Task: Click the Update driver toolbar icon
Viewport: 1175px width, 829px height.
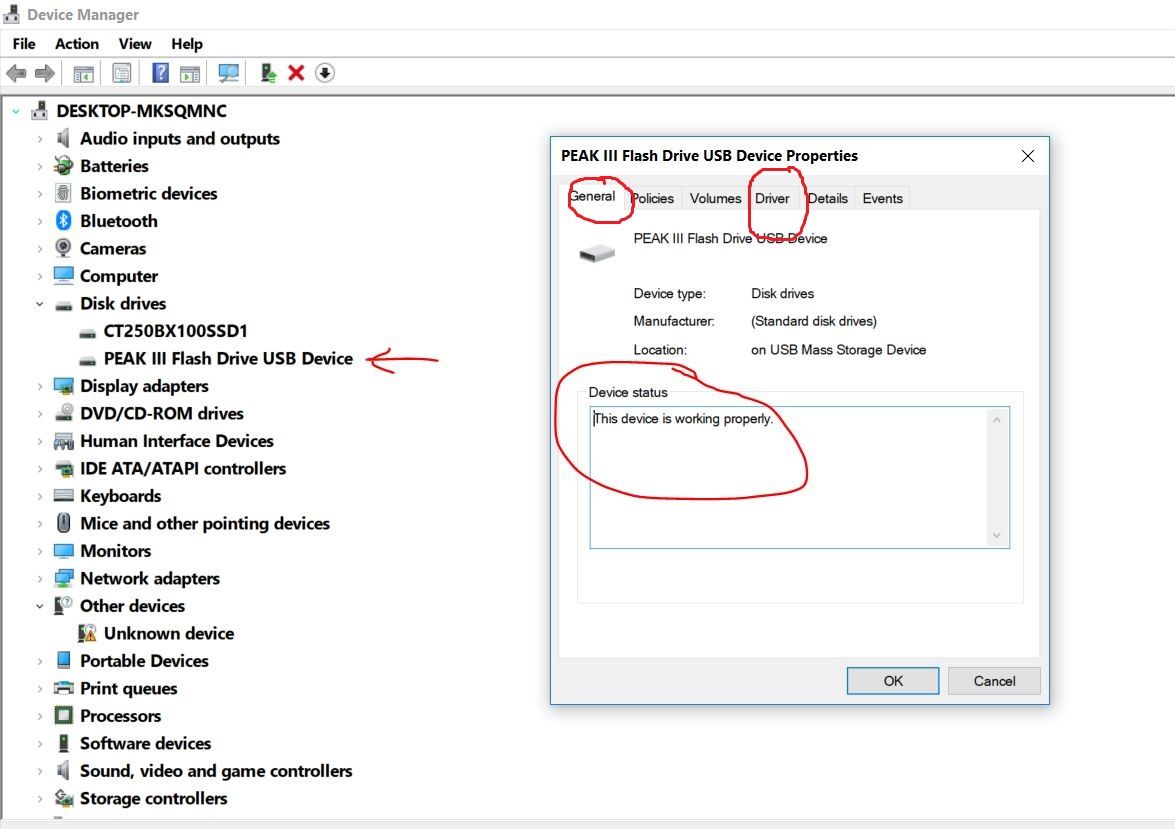Action: (268, 73)
